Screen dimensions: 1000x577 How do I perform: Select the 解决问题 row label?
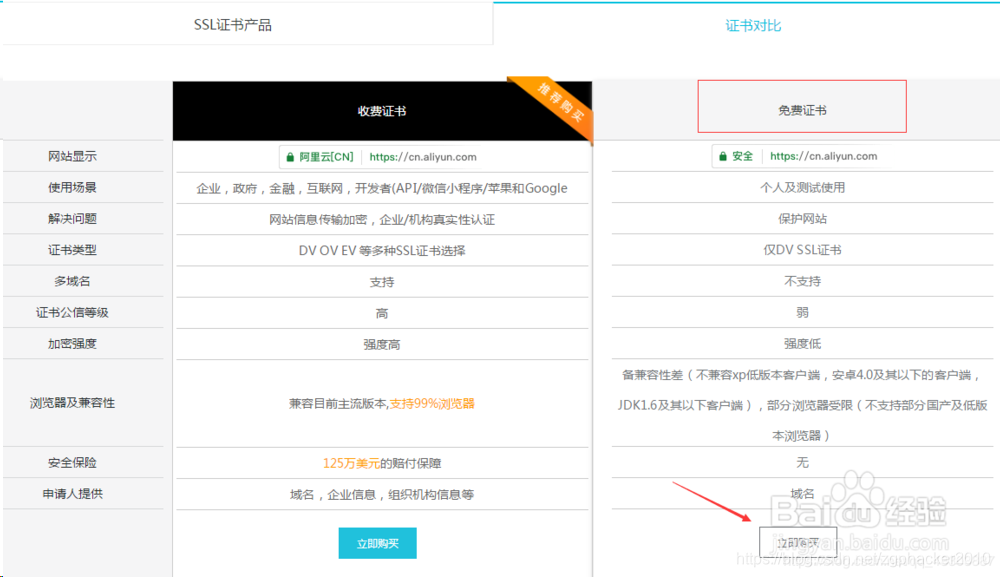coord(72,219)
